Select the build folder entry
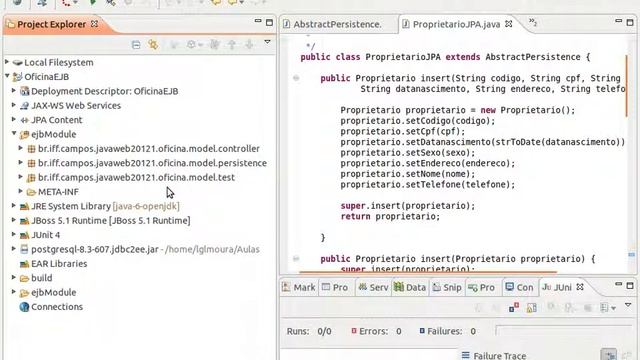640x360 pixels. click(x=42, y=278)
